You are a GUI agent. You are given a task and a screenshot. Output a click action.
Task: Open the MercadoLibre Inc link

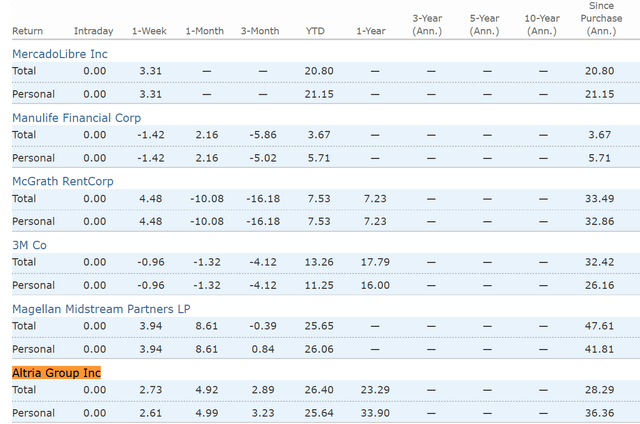(x=60, y=54)
